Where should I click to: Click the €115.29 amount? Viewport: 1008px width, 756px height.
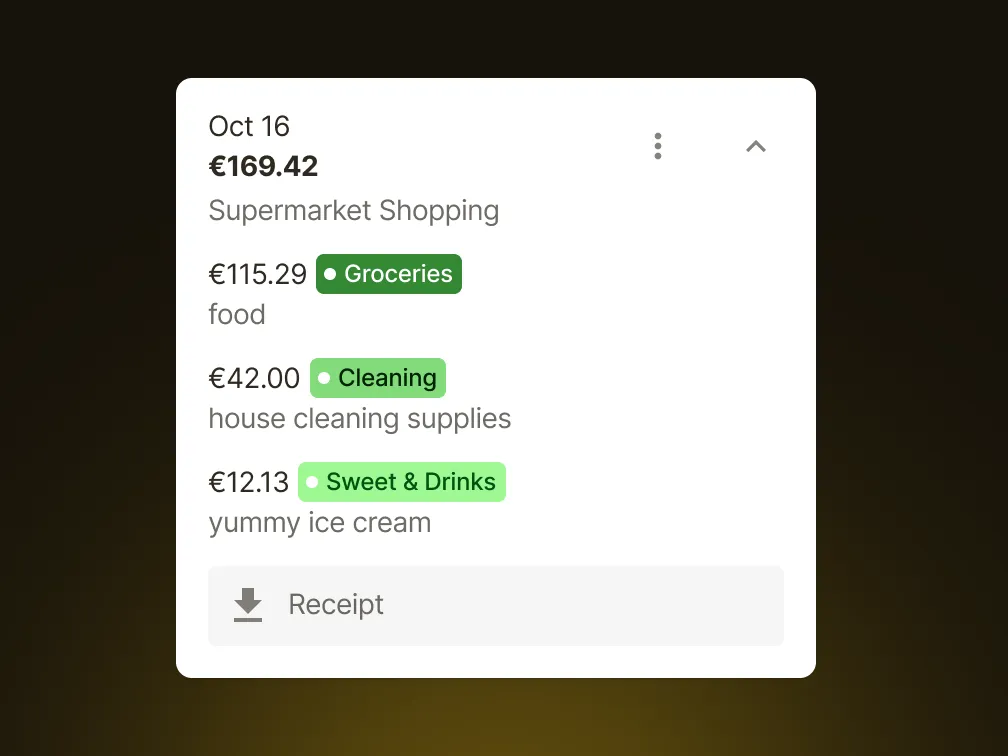[257, 273]
